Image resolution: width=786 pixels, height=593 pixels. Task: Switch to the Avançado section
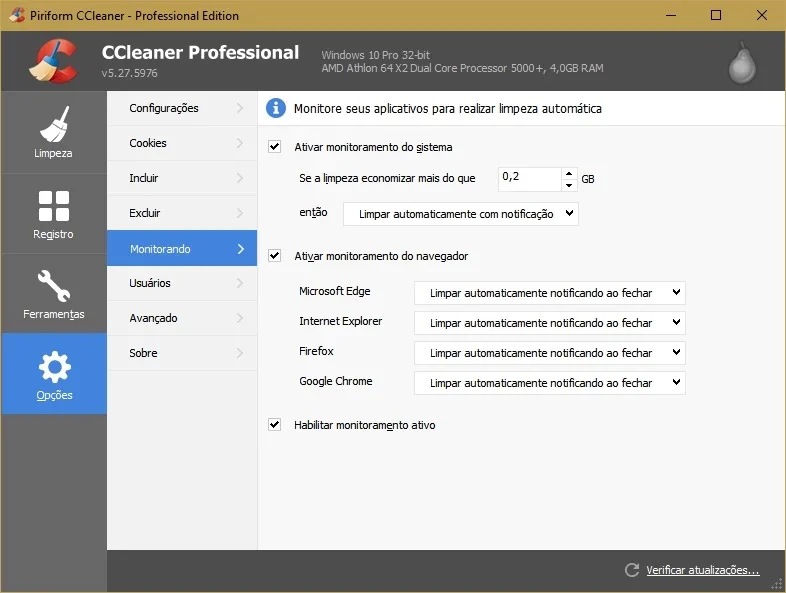pos(182,318)
